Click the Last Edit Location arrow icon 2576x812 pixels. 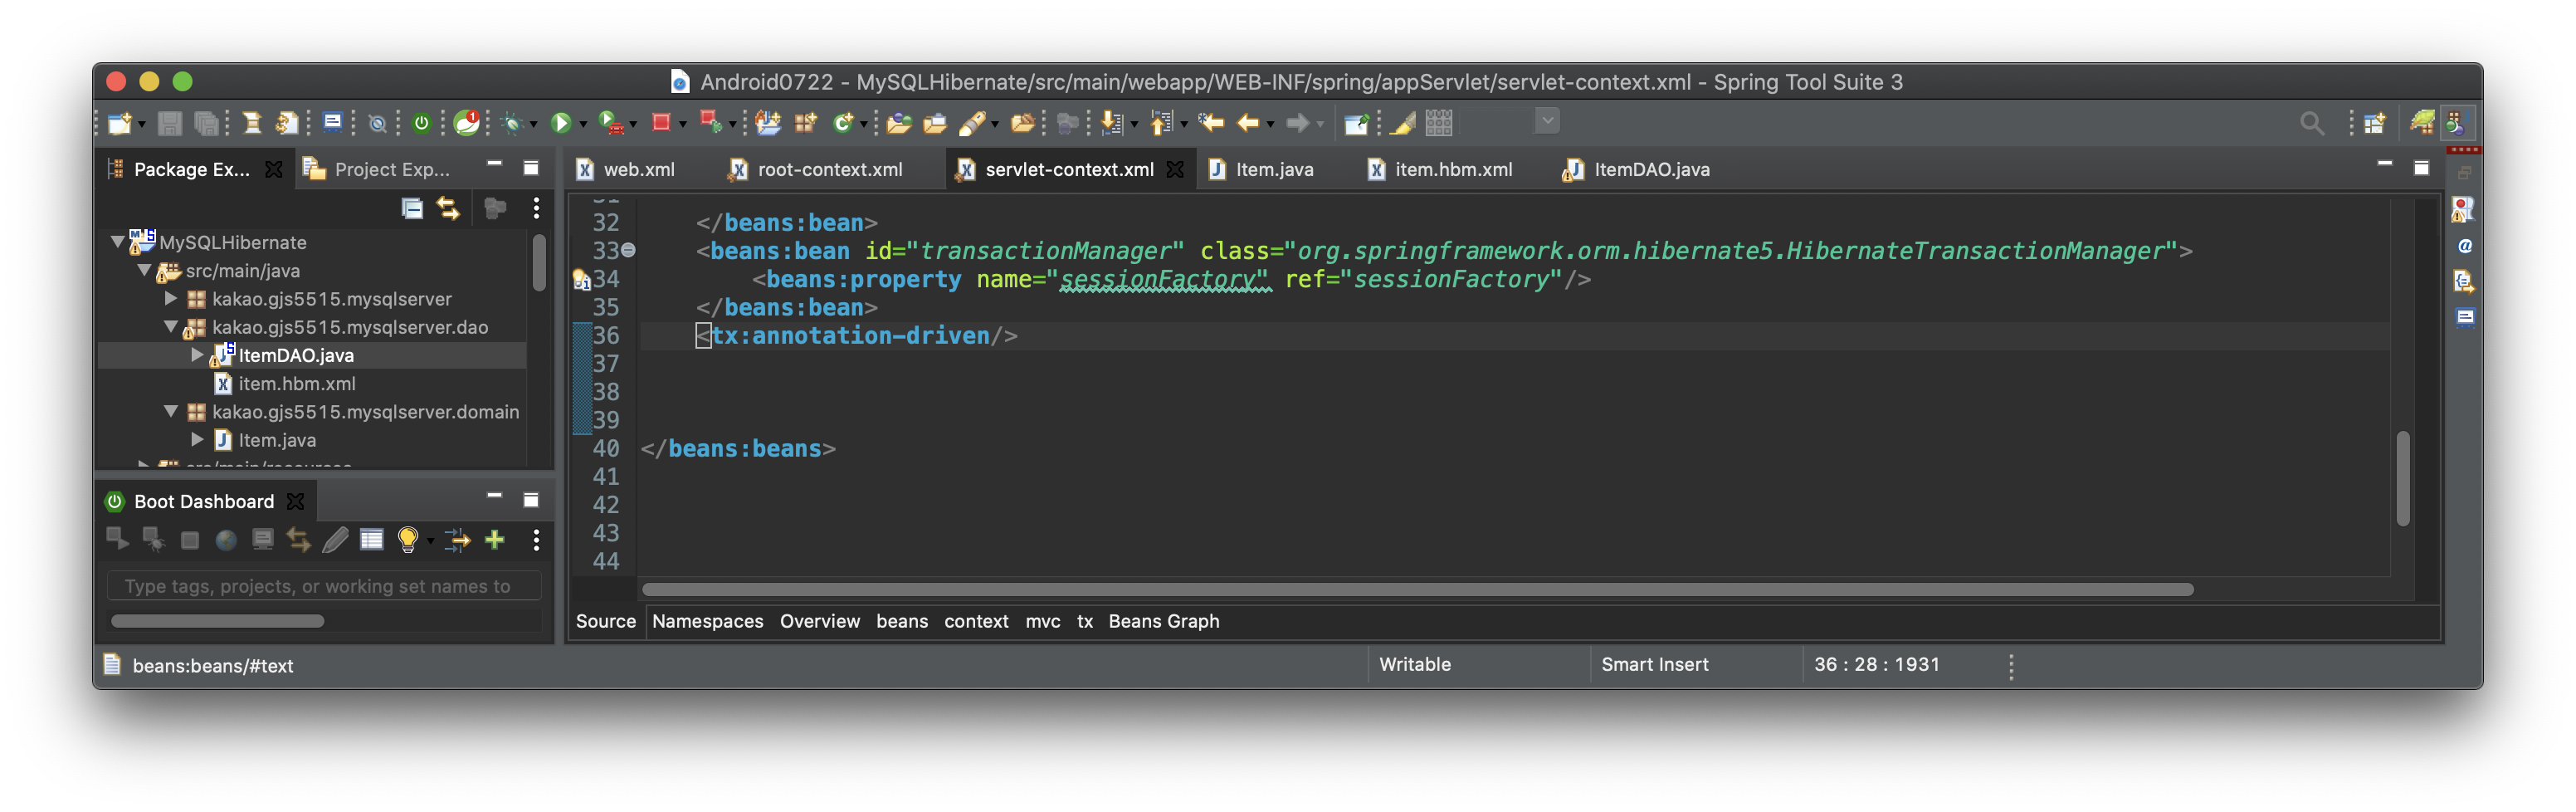[x=1212, y=123]
